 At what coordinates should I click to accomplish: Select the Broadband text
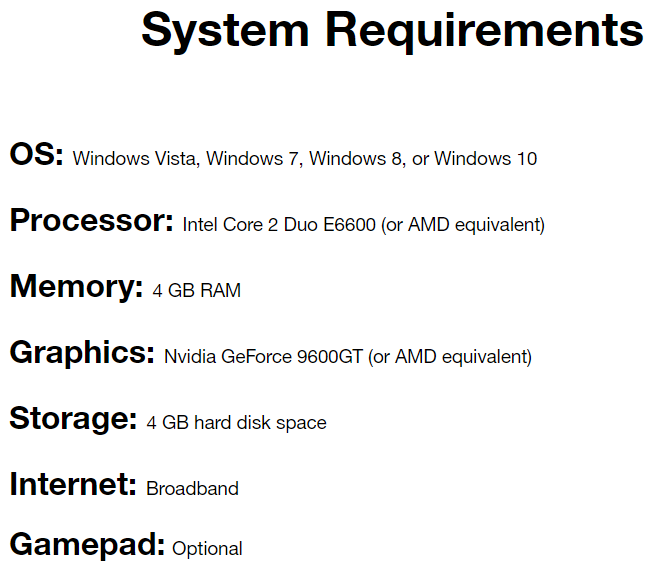pyautogui.click(x=192, y=489)
